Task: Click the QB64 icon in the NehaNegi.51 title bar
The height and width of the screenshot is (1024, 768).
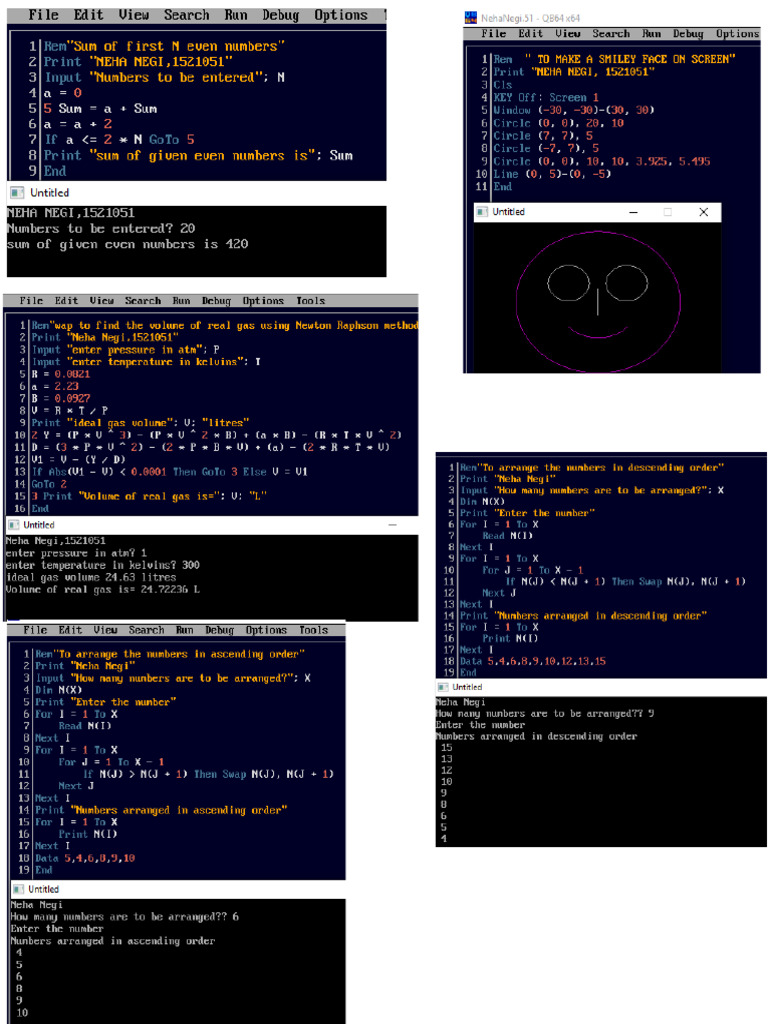Action: [x=470, y=18]
